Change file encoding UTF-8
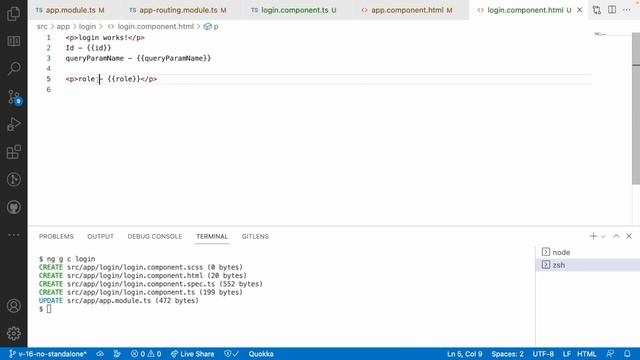 543,354
